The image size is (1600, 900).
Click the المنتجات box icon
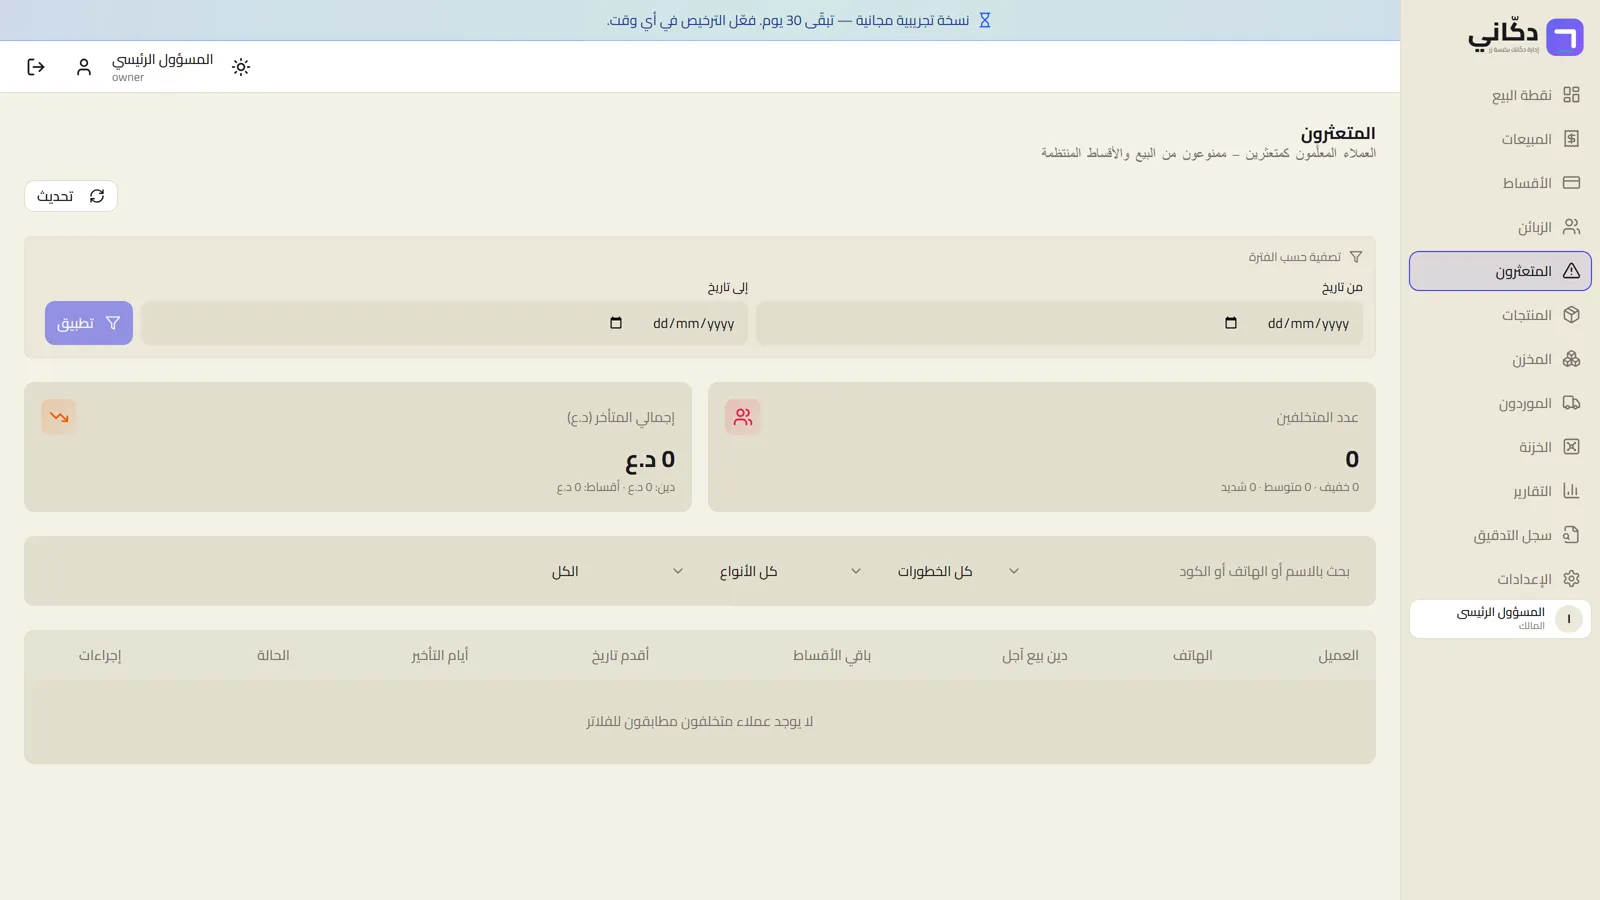1571,315
